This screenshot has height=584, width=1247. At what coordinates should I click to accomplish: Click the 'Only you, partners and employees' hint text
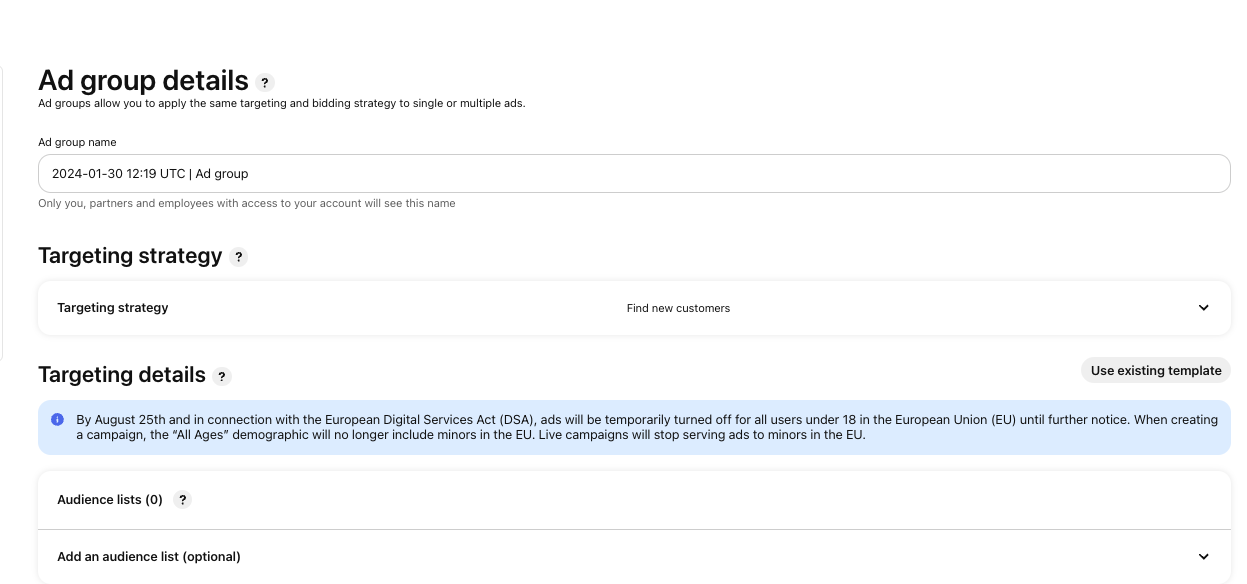(247, 203)
